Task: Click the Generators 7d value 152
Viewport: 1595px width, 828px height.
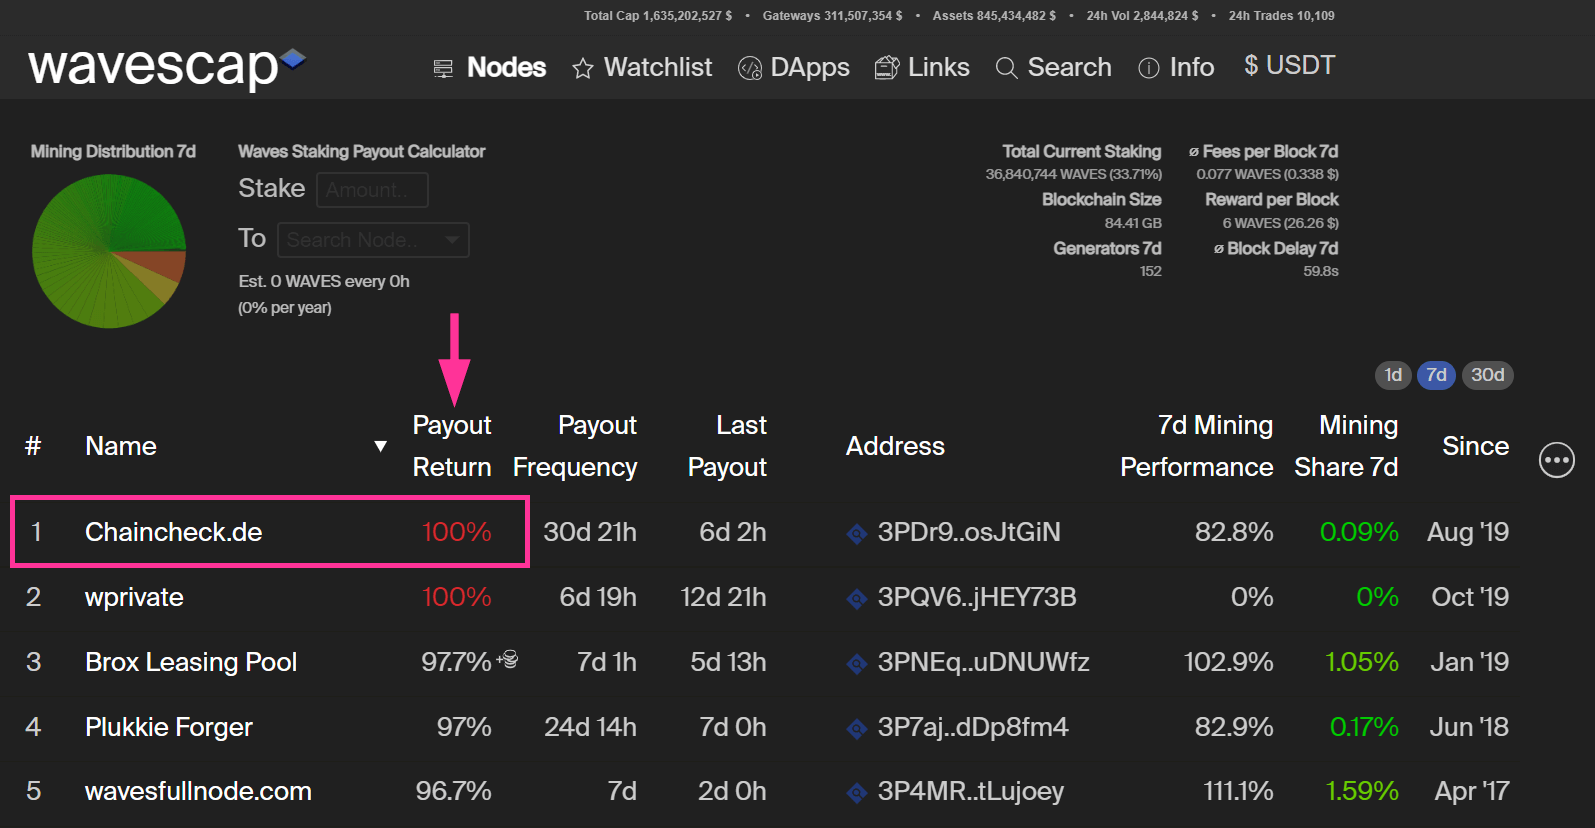Action: 1151,271
